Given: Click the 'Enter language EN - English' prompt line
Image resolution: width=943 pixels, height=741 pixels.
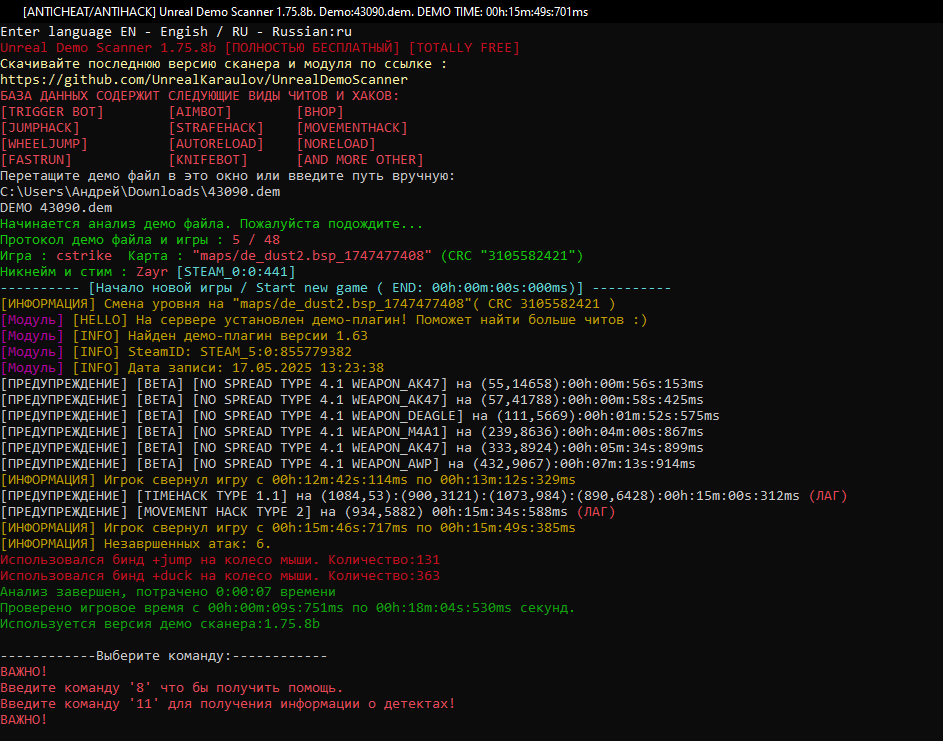Looking at the screenshot, I should click(x=176, y=32).
